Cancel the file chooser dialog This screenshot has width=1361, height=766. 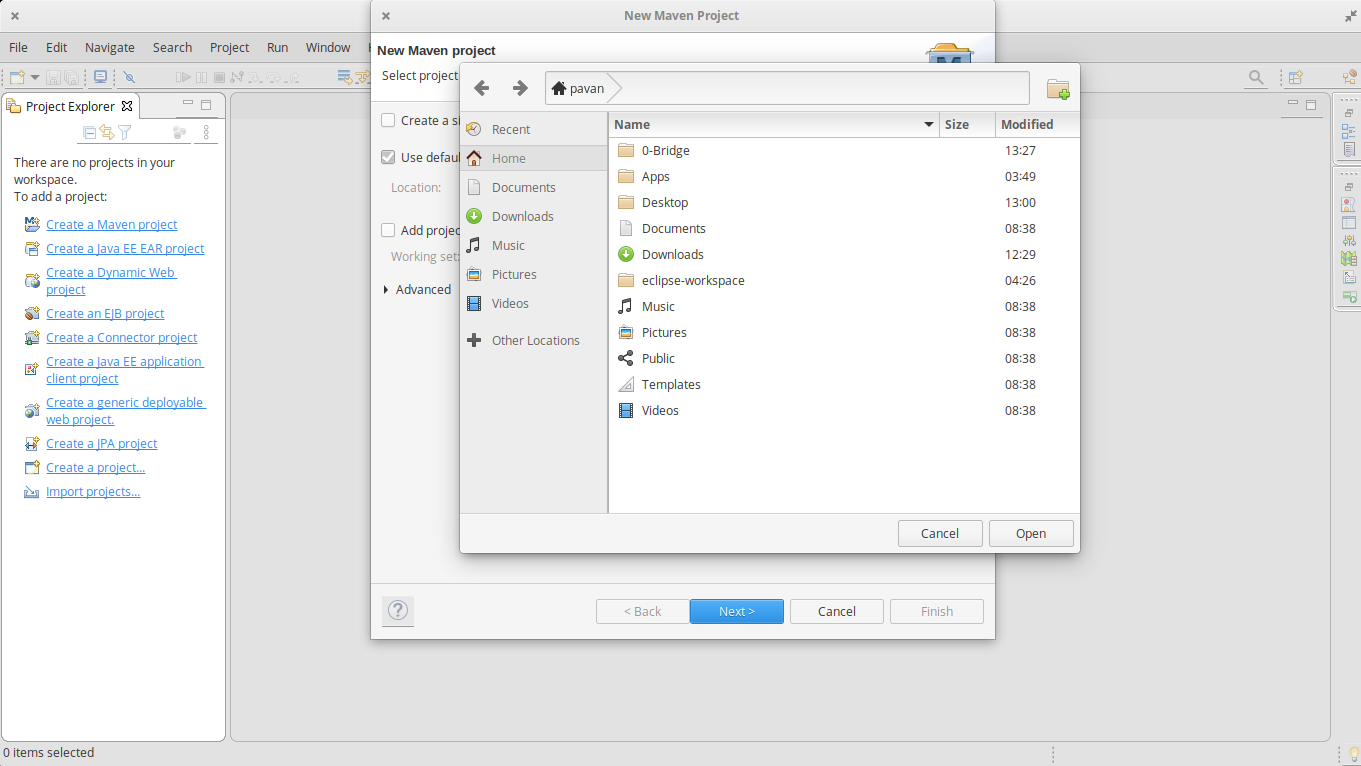click(x=940, y=533)
